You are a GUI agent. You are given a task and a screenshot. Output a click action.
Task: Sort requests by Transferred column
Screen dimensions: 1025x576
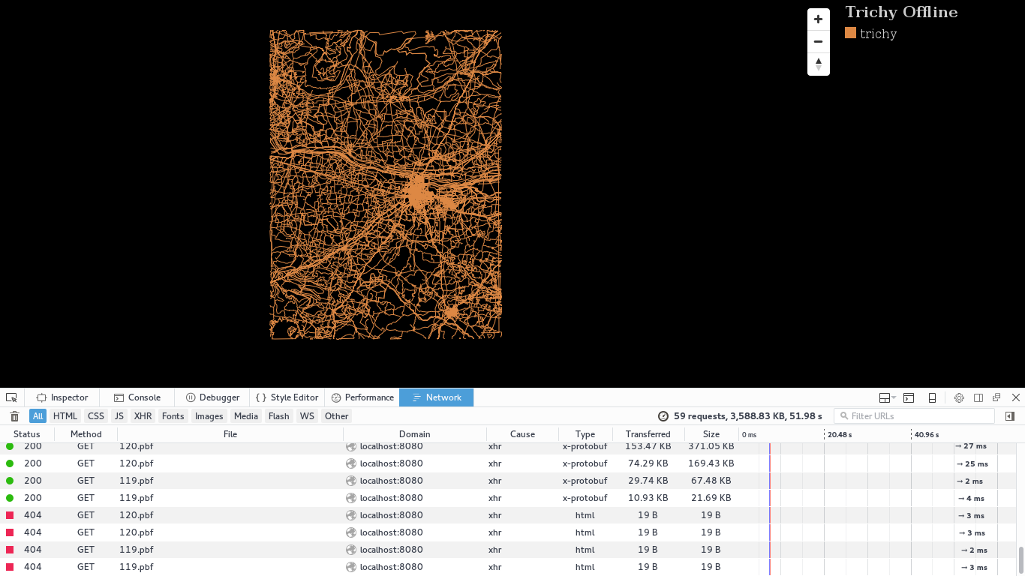[x=648, y=434]
